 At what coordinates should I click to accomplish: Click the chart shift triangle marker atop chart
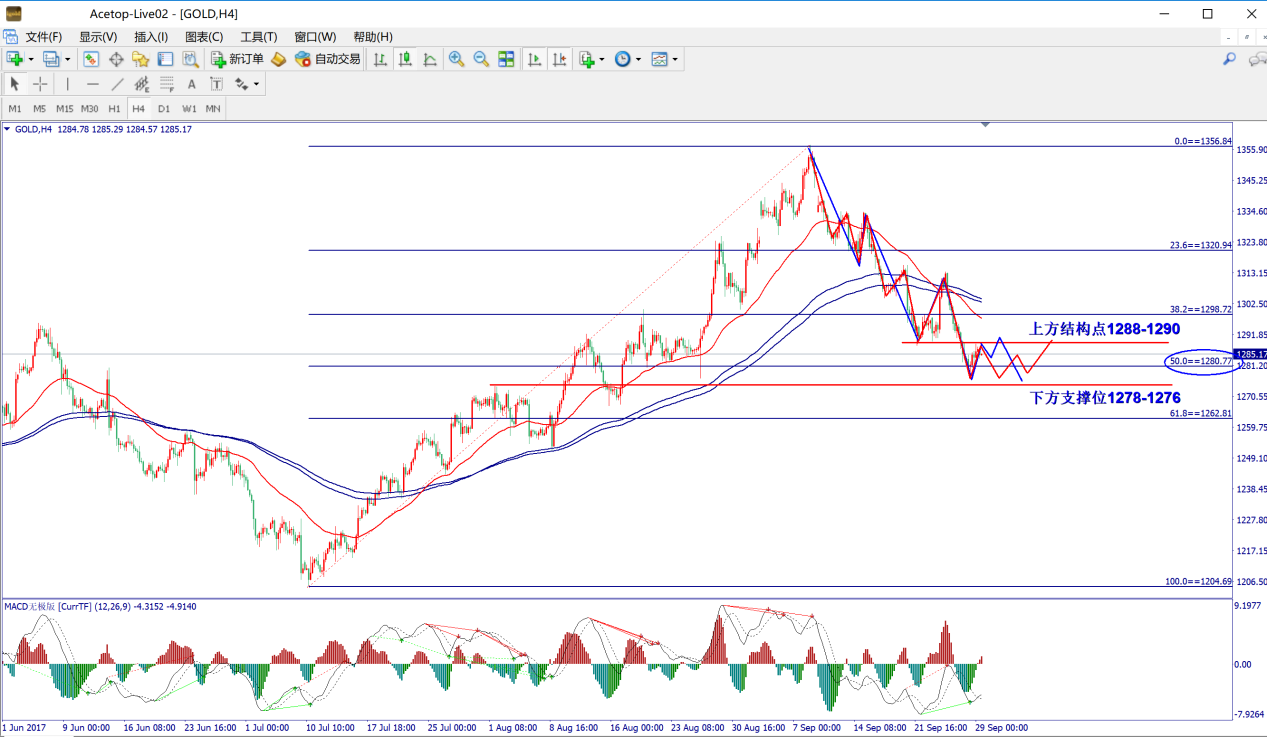(986, 125)
